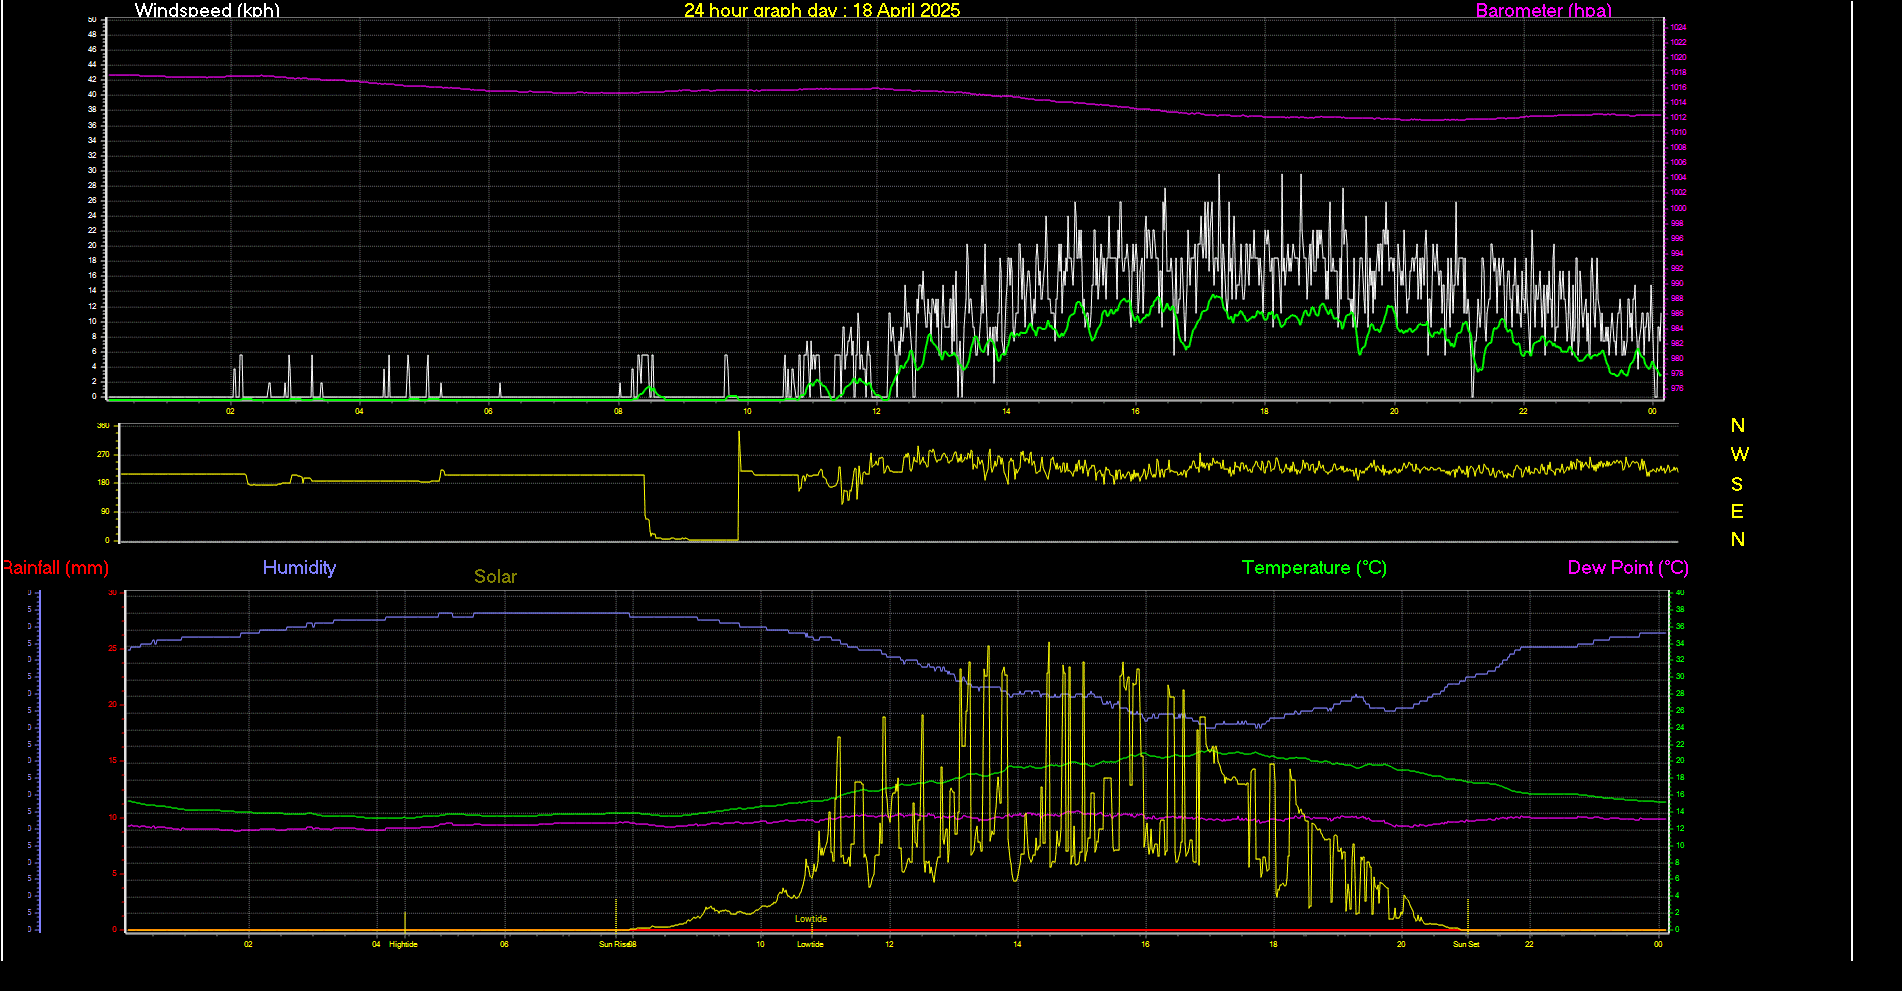The image size is (1902, 991).
Task: Click the topmost N compass label
Action: pos(1737,426)
